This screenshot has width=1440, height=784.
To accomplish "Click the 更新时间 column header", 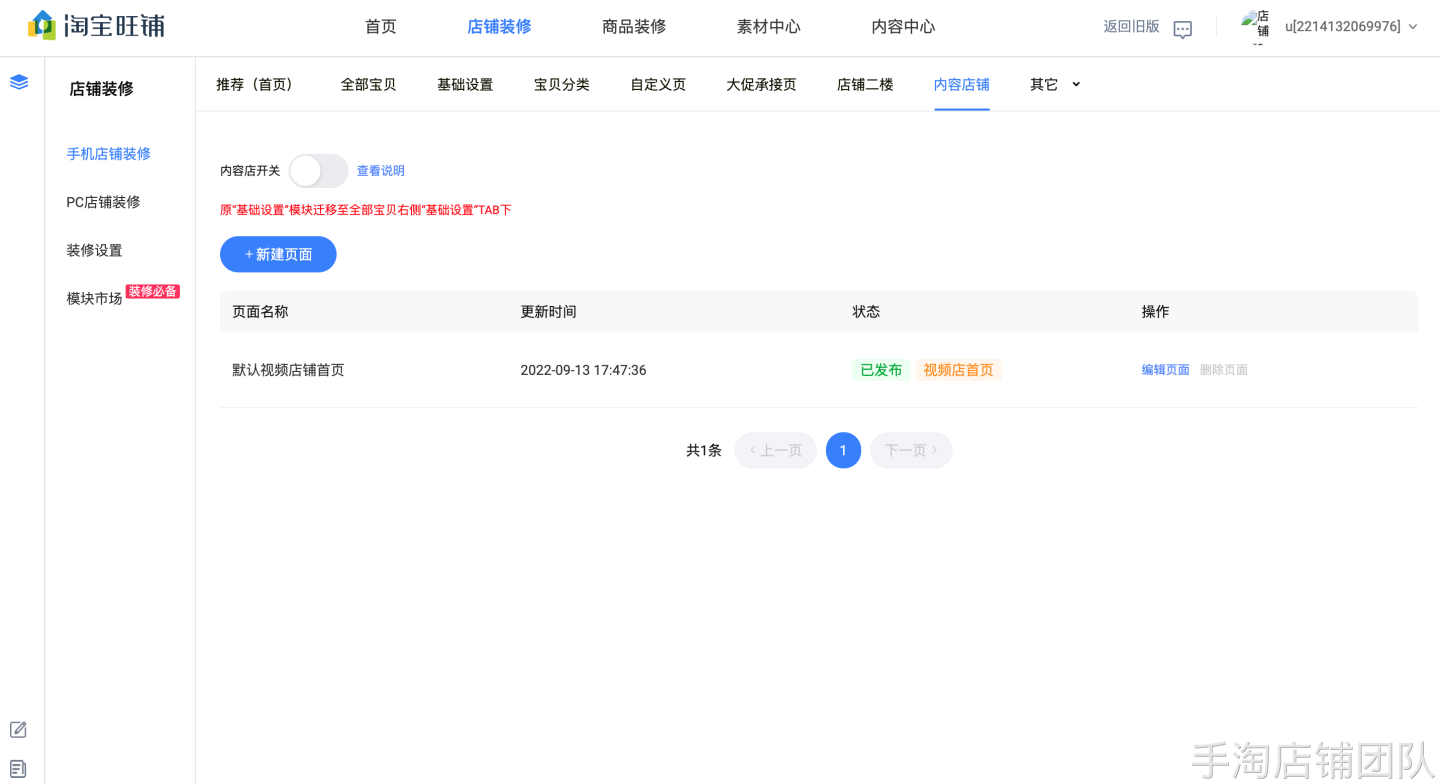I will click(x=549, y=312).
